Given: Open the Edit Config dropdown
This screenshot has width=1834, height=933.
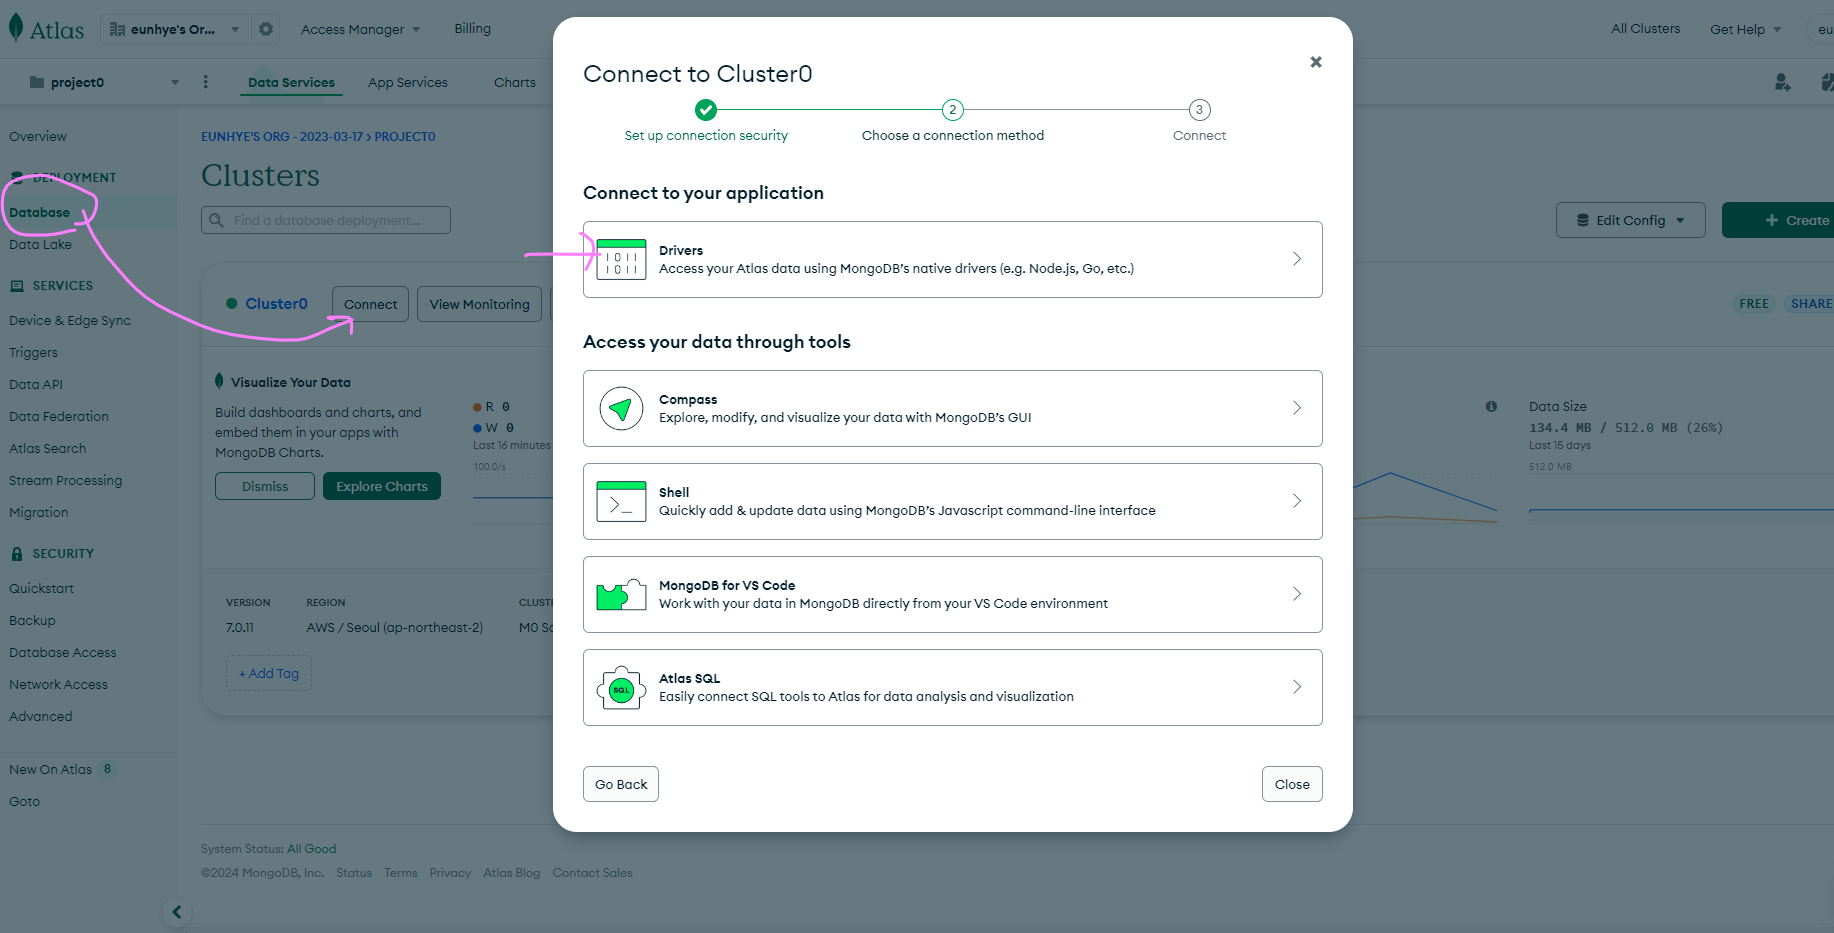Looking at the screenshot, I should tap(1631, 220).
